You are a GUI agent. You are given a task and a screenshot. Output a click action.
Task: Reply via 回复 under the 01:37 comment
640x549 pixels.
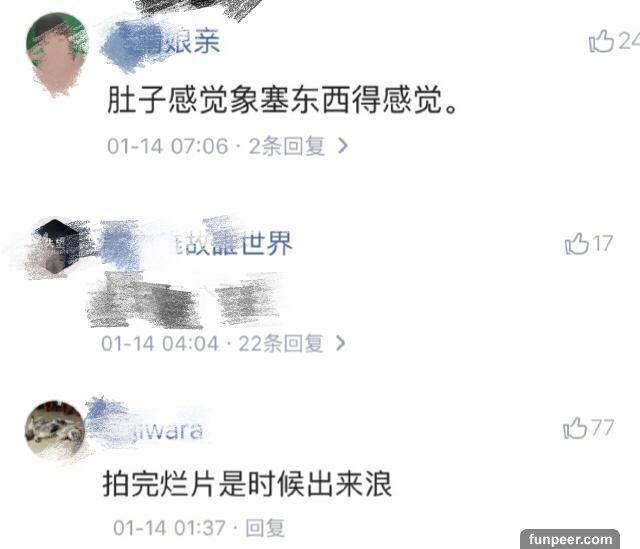tap(264, 528)
